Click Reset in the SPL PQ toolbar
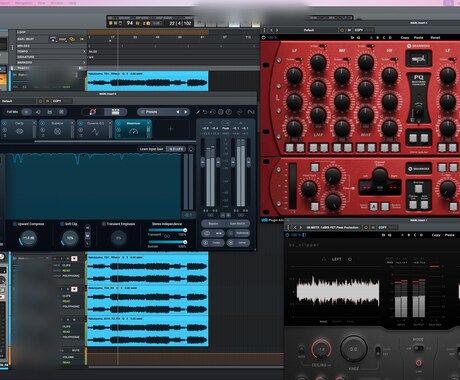The height and width of the screenshot is (380, 460). (x=435, y=38)
